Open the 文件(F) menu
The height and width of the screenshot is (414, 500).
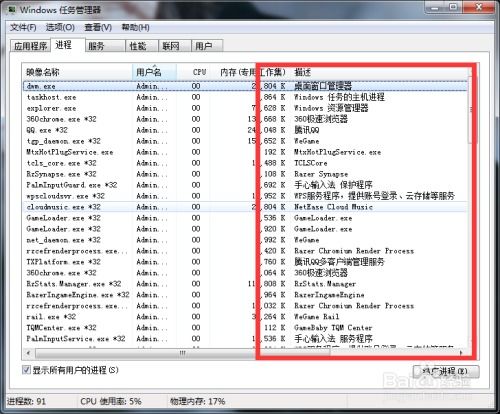point(23,27)
